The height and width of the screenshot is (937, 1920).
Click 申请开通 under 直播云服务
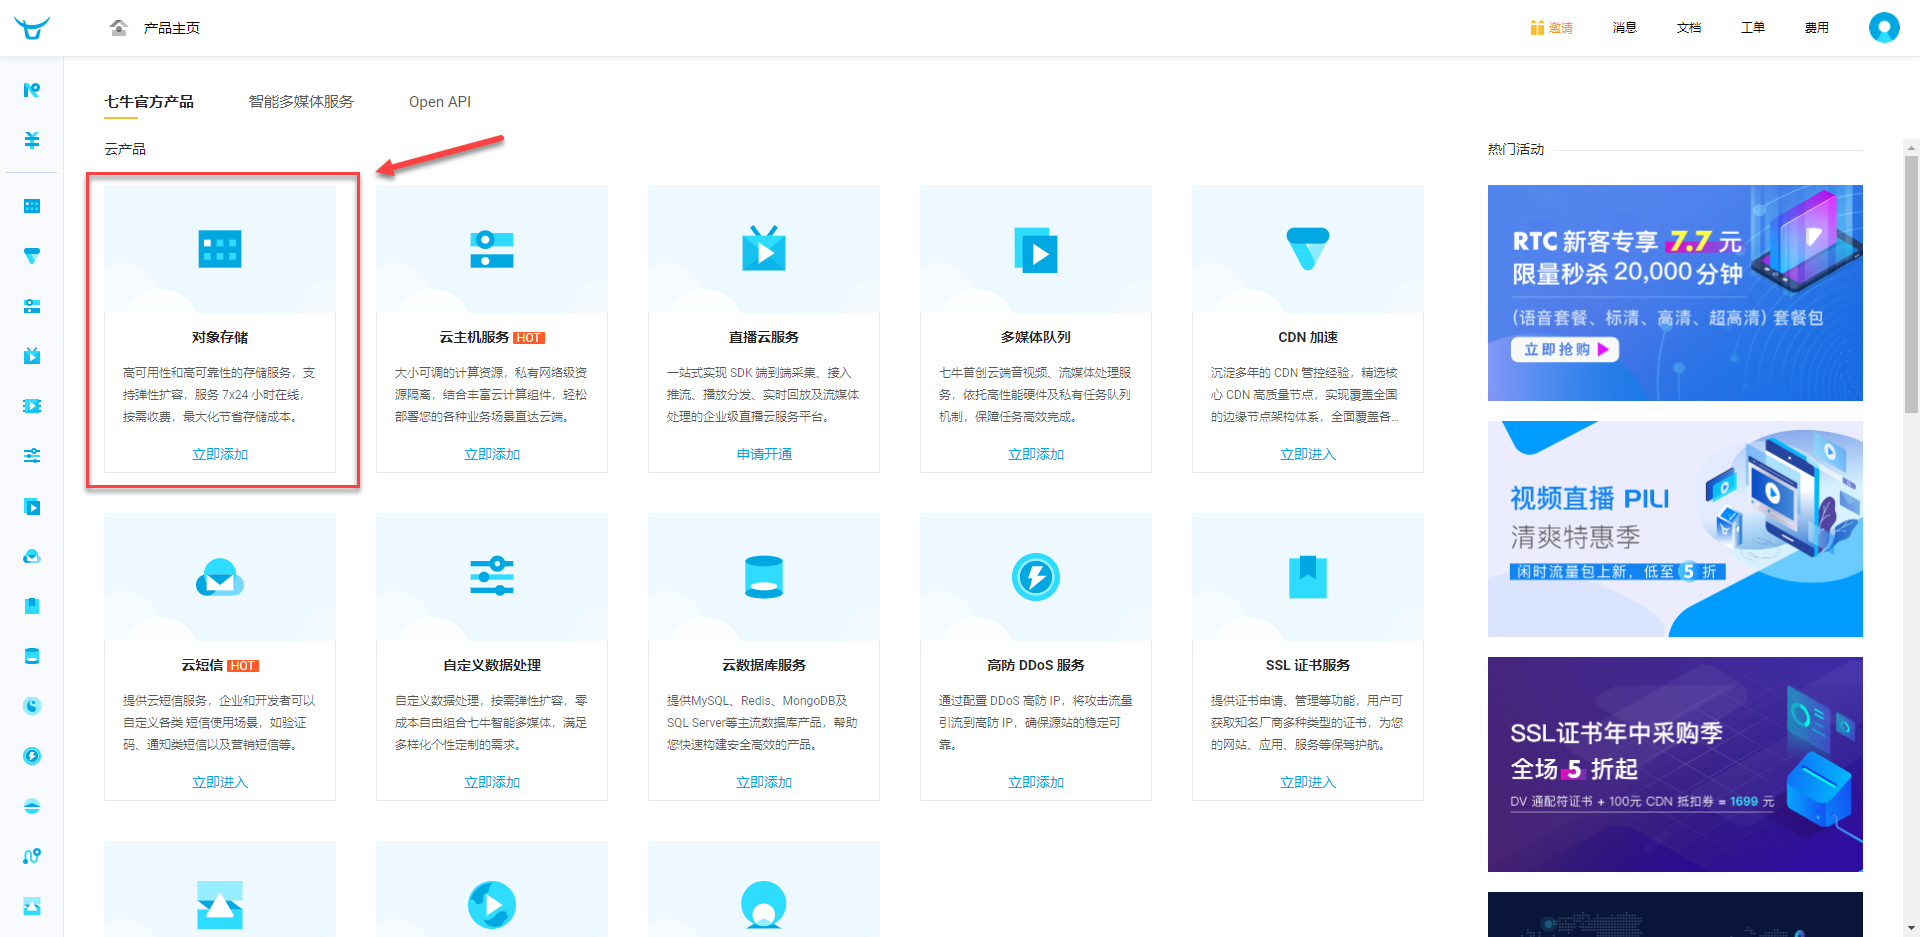(x=764, y=454)
